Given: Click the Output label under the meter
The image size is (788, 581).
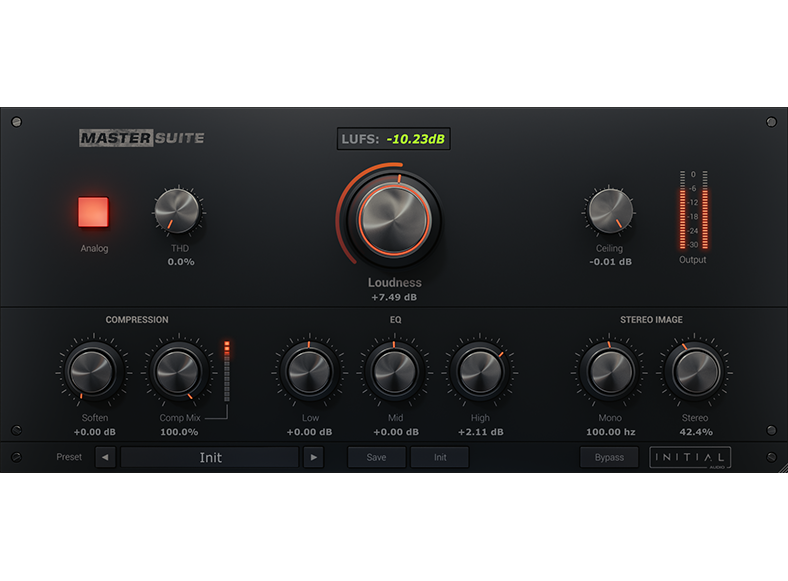Looking at the screenshot, I should click(693, 260).
